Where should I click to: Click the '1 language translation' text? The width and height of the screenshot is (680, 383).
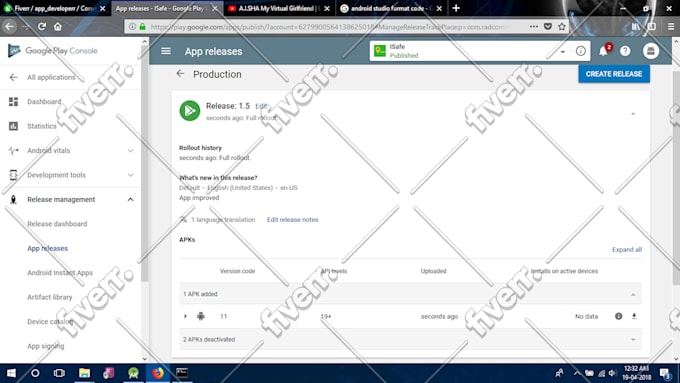(x=223, y=219)
